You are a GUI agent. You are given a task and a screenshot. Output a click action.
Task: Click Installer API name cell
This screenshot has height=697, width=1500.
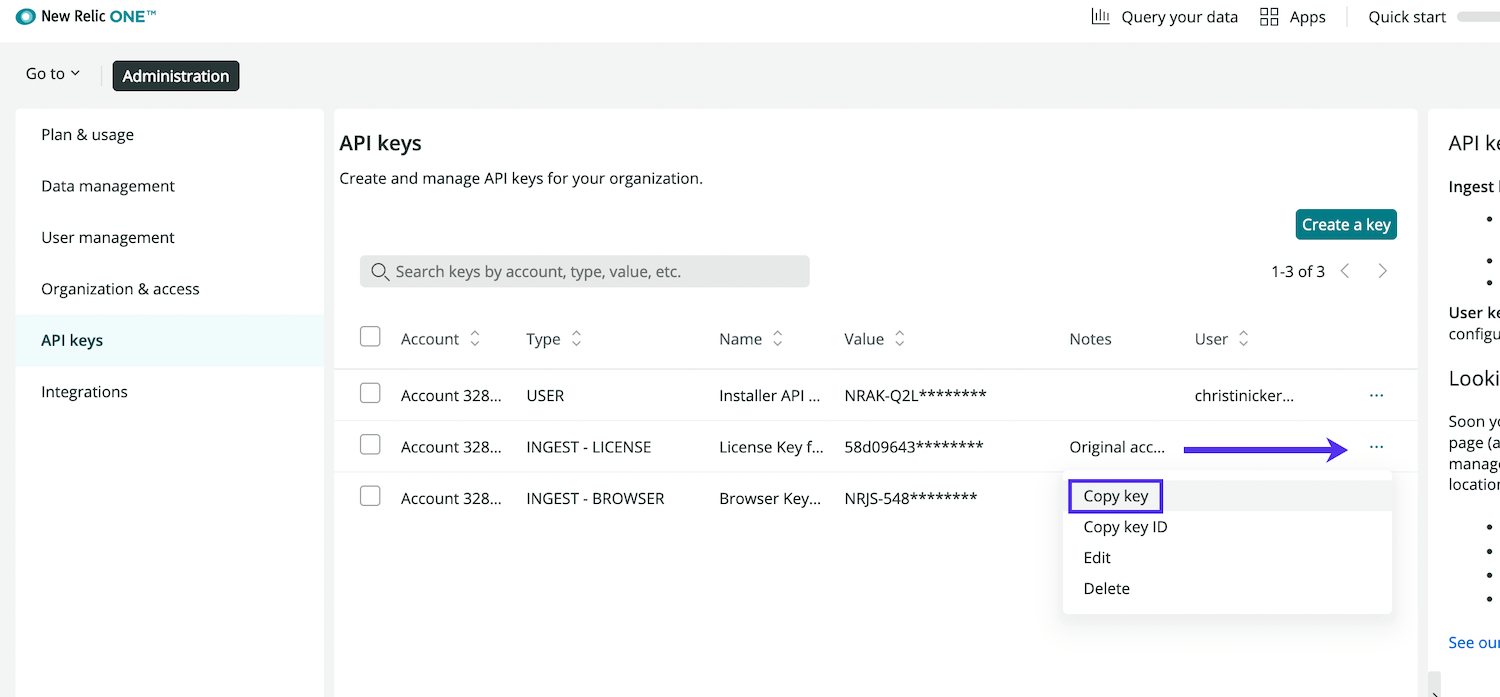point(771,396)
